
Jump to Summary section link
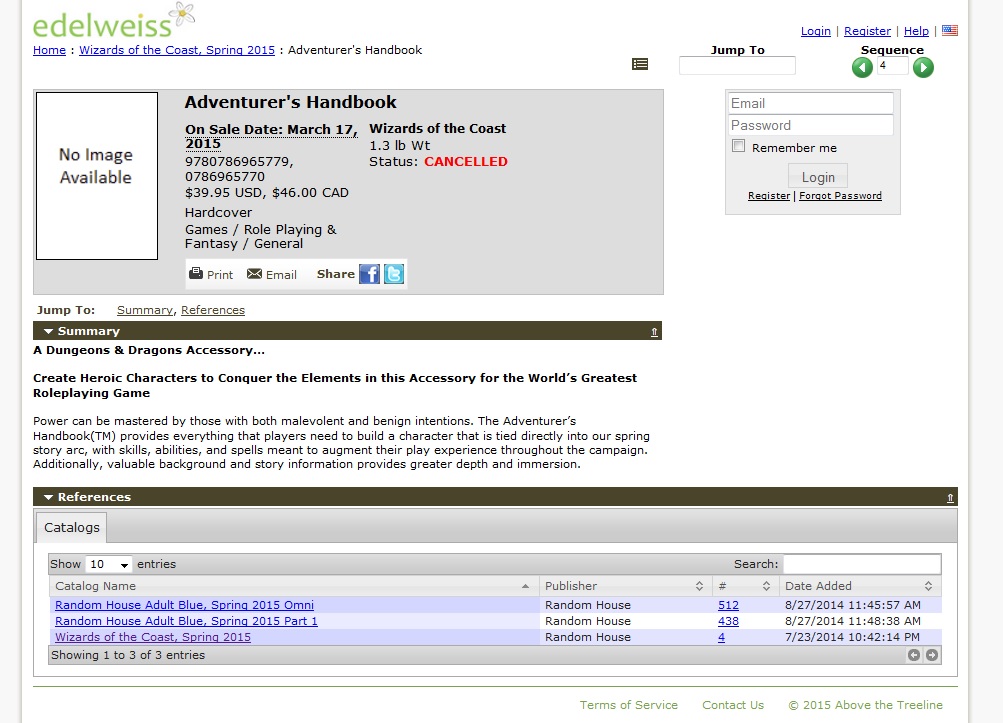pos(145,310)
